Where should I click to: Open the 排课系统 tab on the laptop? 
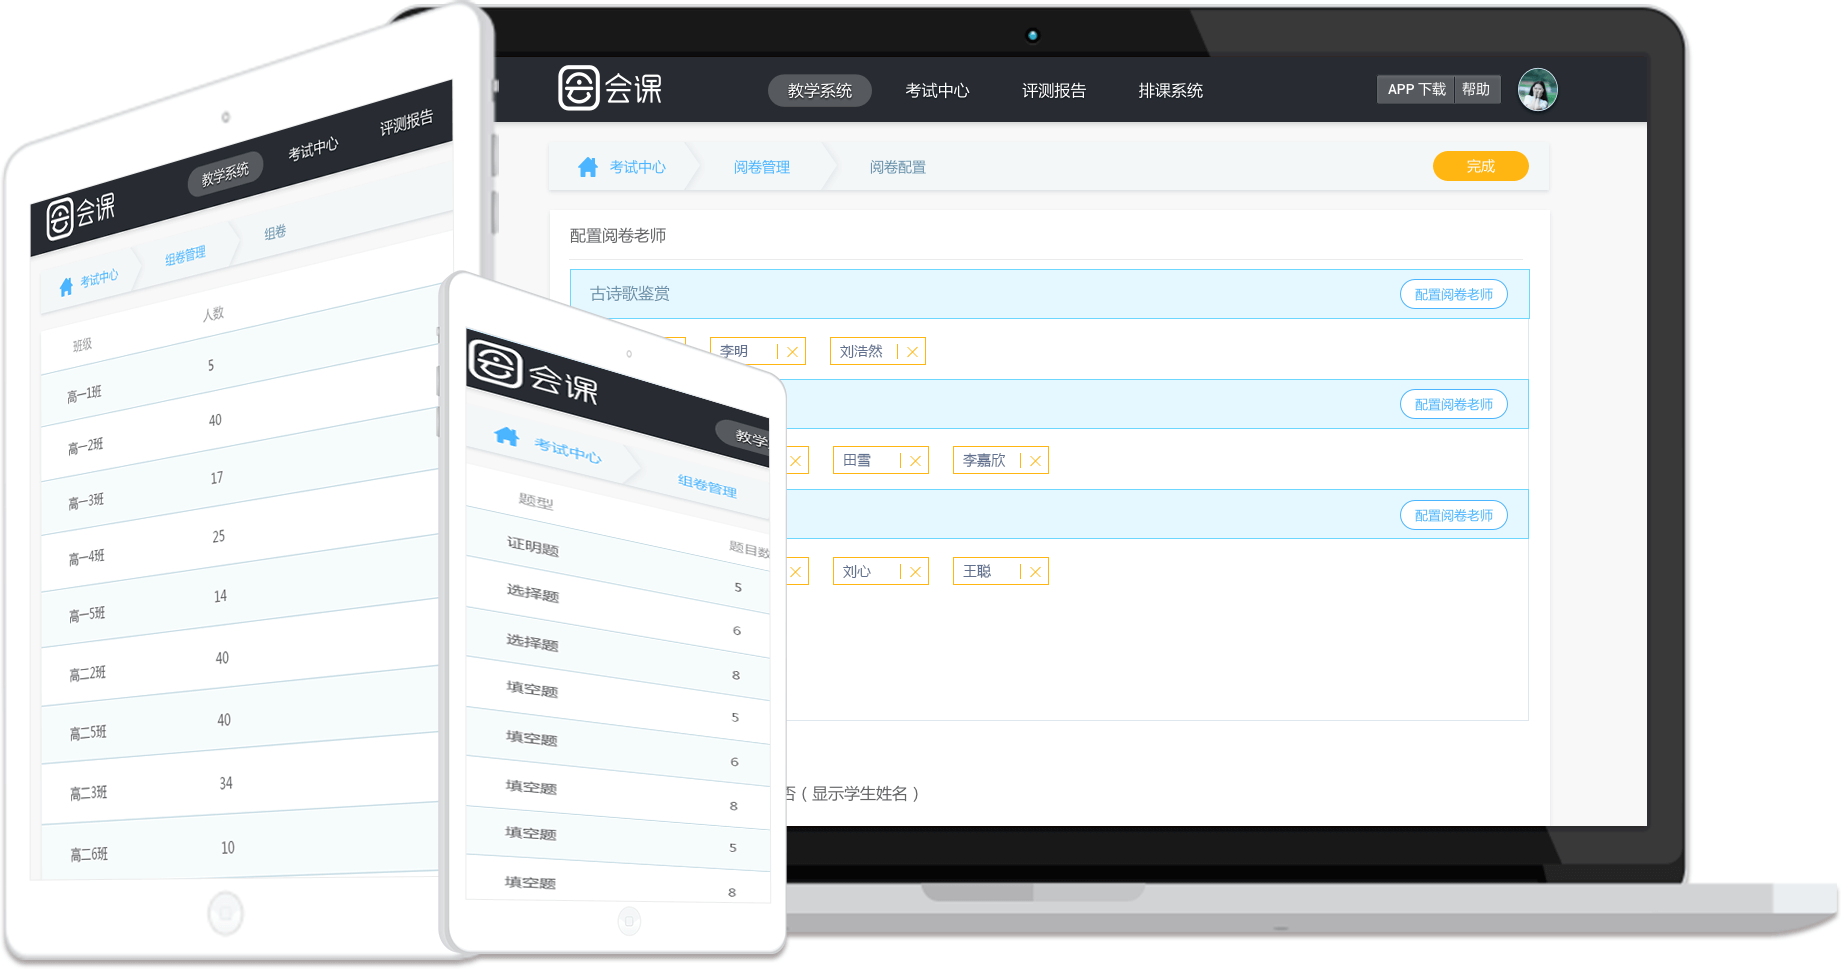click(1171, 91)
